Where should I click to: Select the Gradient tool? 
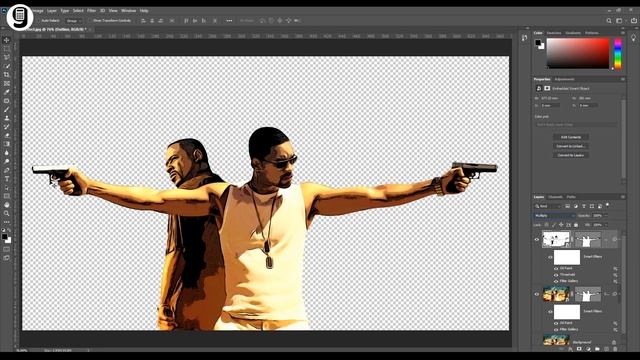7,144
